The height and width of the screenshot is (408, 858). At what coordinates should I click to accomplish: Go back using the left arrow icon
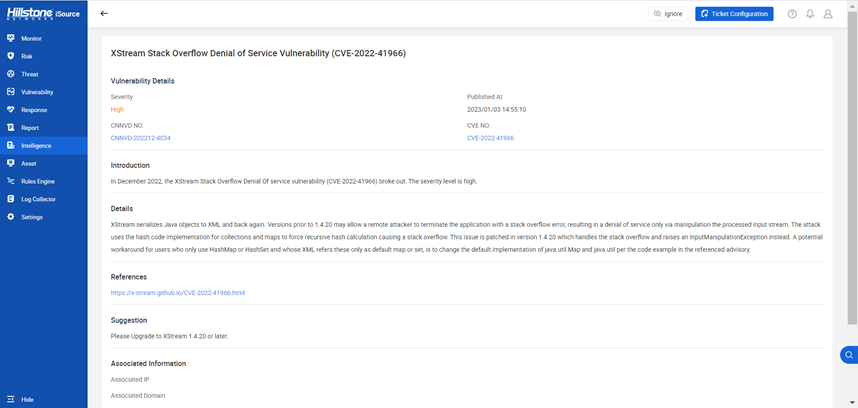(x=104, y=14)
